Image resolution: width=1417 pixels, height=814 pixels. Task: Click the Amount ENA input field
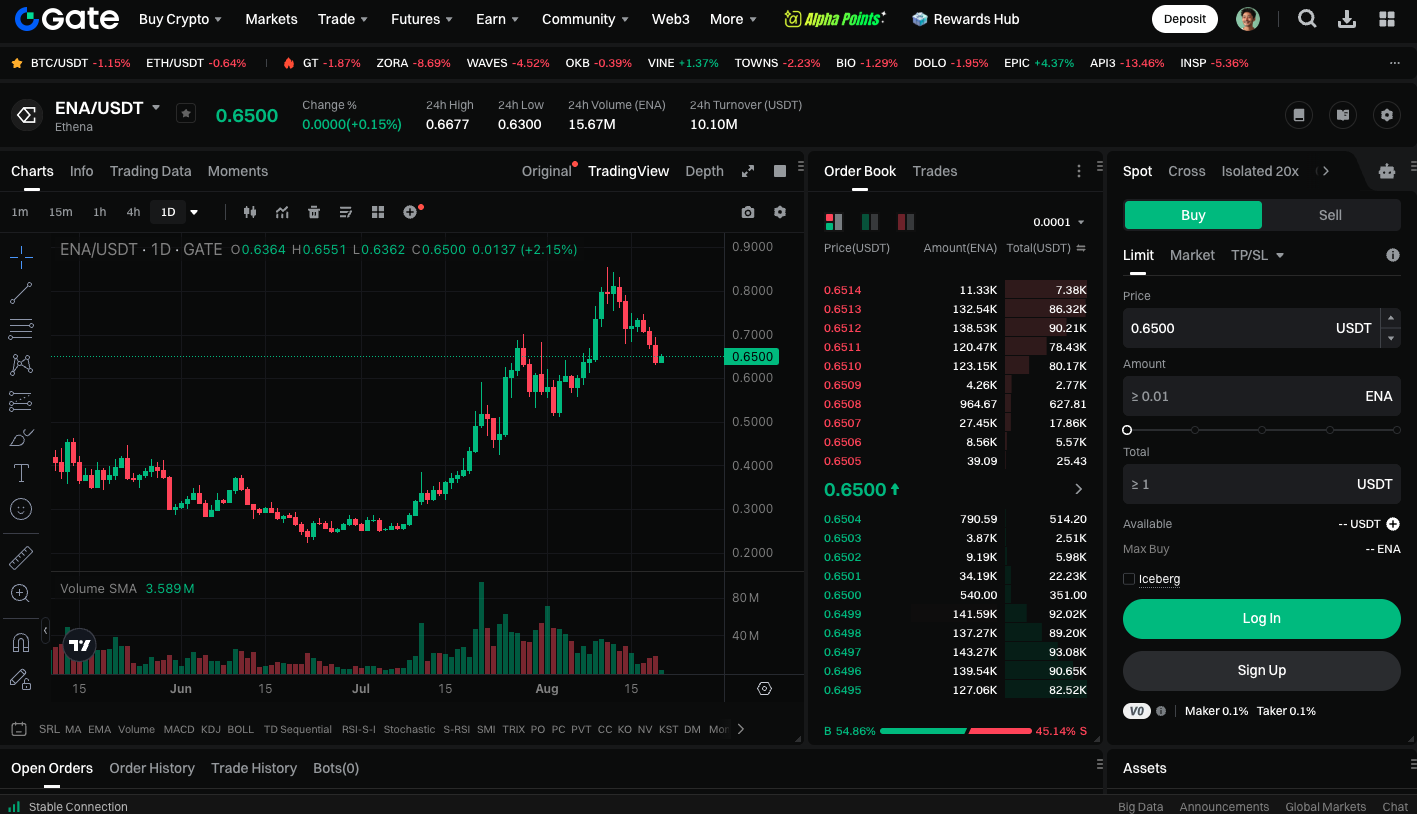(1261, 396)
